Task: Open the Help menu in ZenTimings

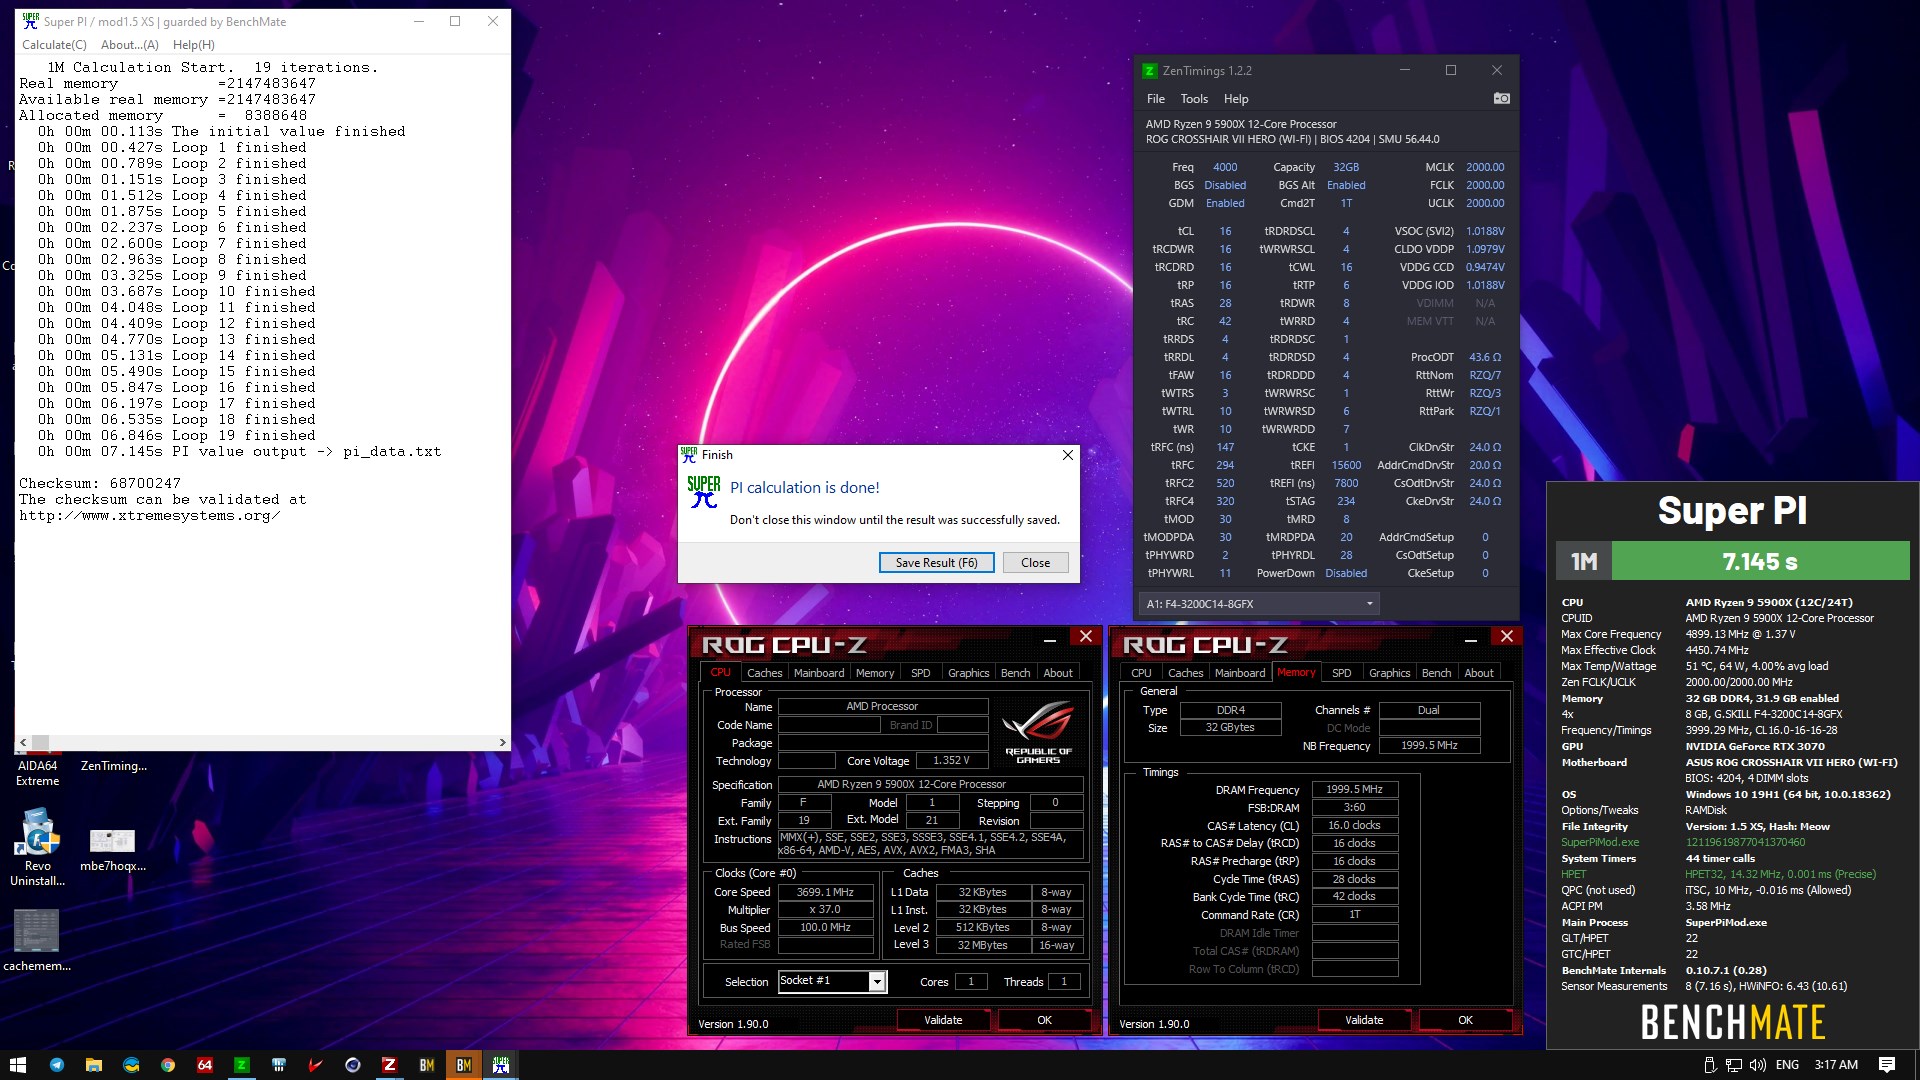Action: pos(1236,99)
